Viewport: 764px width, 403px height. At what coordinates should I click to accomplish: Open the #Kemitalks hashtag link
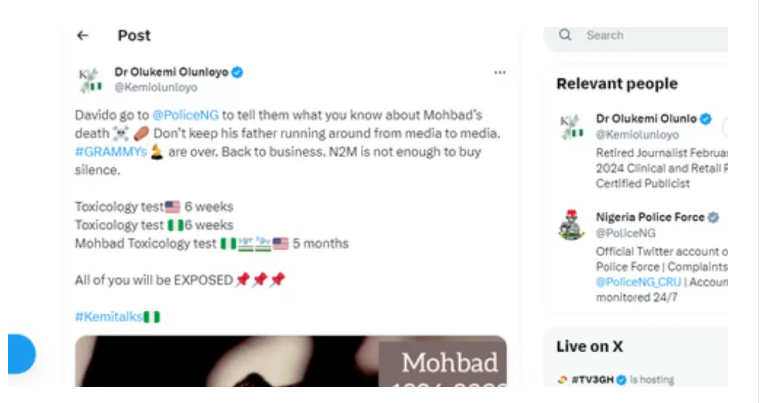tap(109, 317)
